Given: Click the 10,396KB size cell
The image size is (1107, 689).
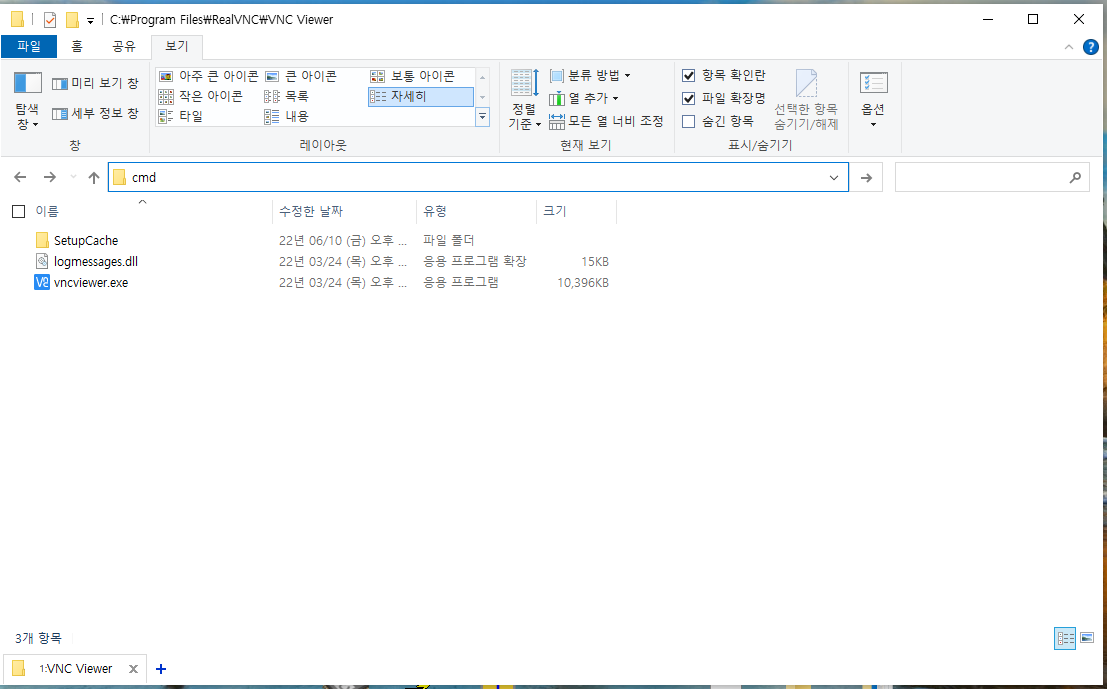Looking at the screenshot, I should (x=582, y=282).
